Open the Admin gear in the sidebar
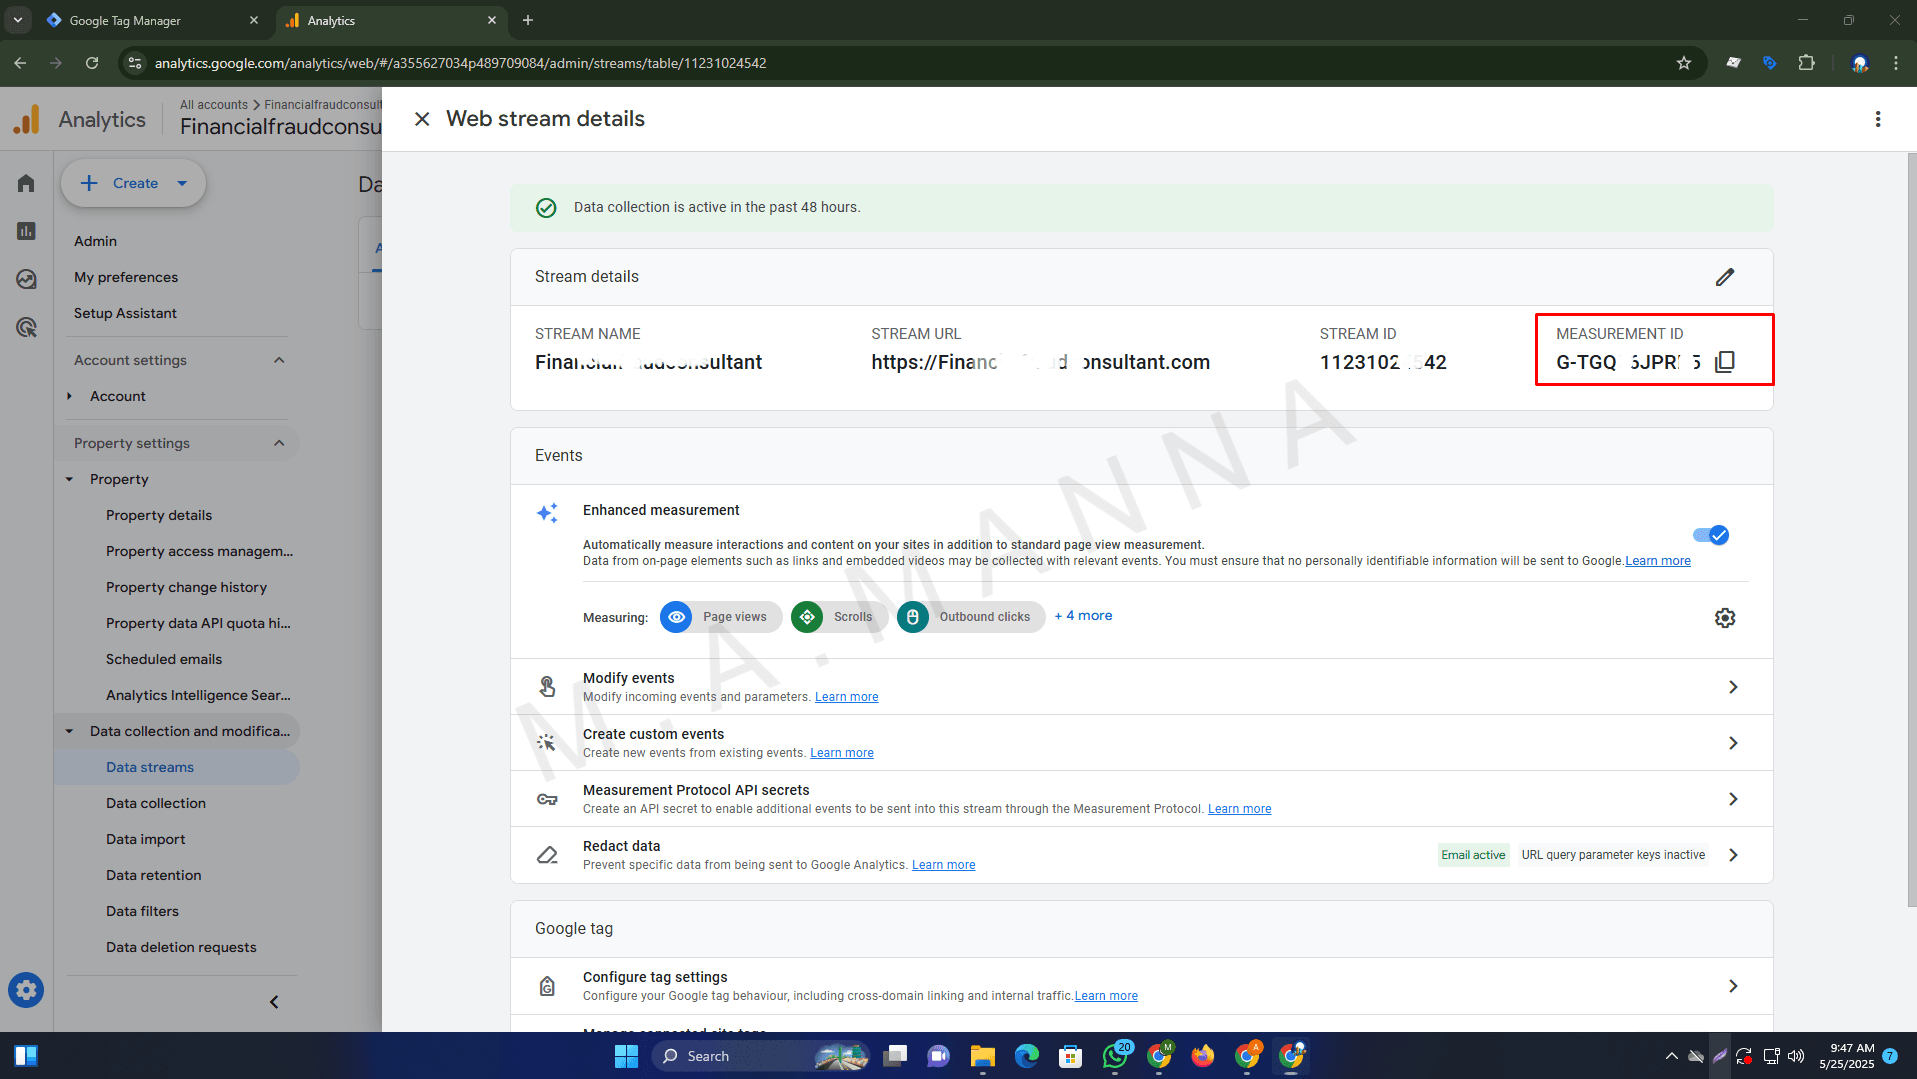Viewport: 1917px width, 1079px height. click(26, 990)
